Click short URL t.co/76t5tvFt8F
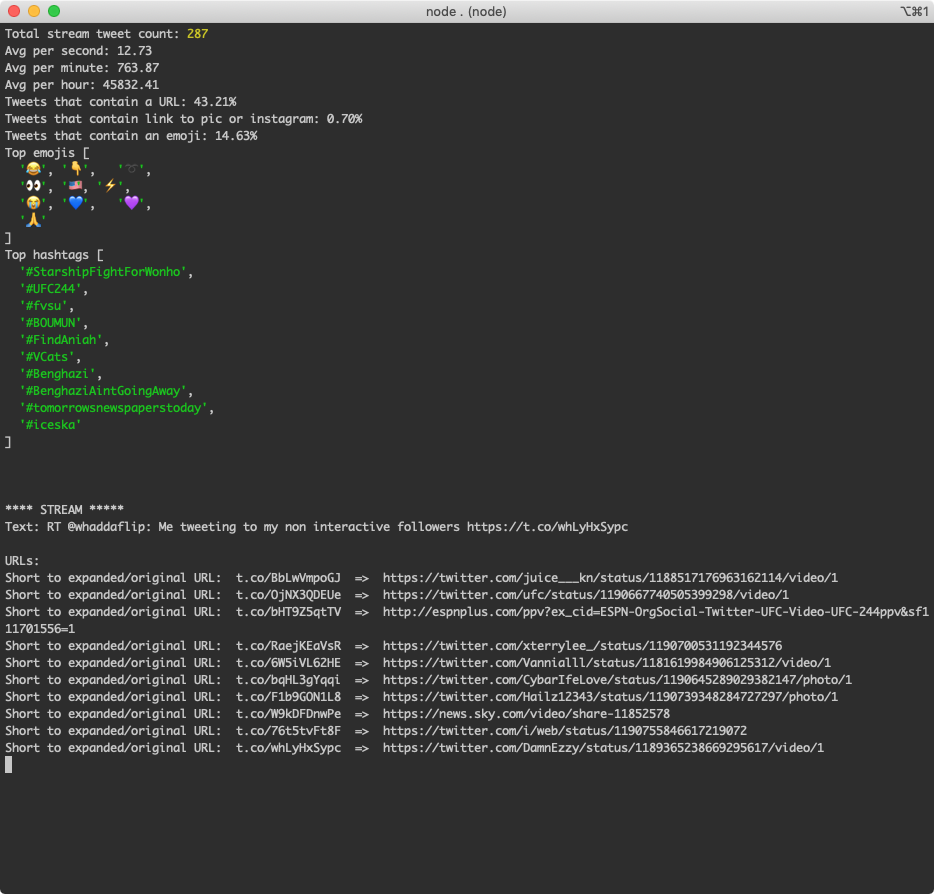The image size is (934, 894). (x=288, y=731)
